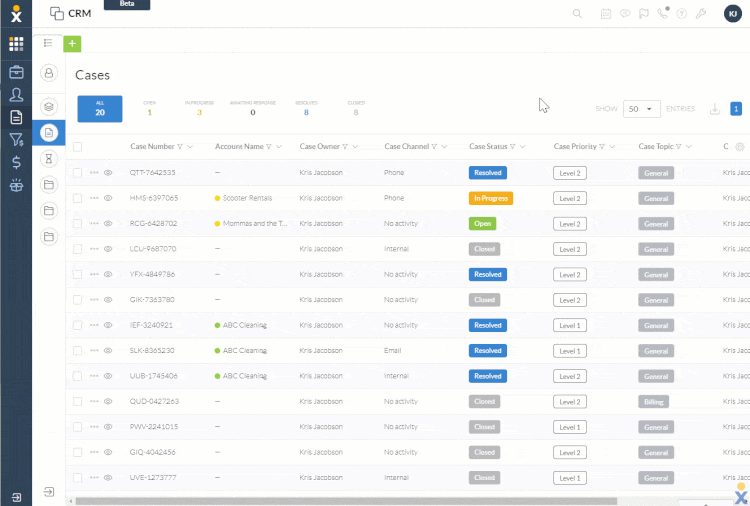
Task: Click the logout icon at bottom of dark sidebar
Action: 16,497
